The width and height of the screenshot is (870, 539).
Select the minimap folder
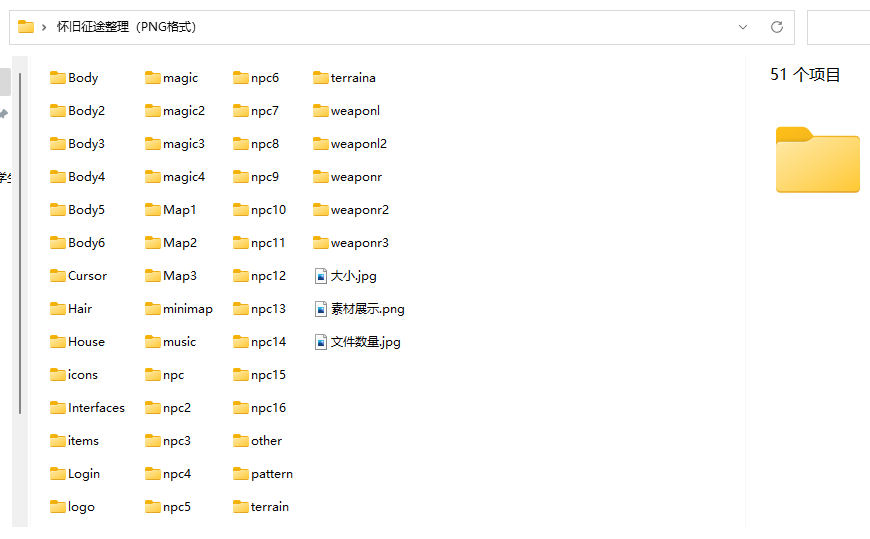[187, 309]
